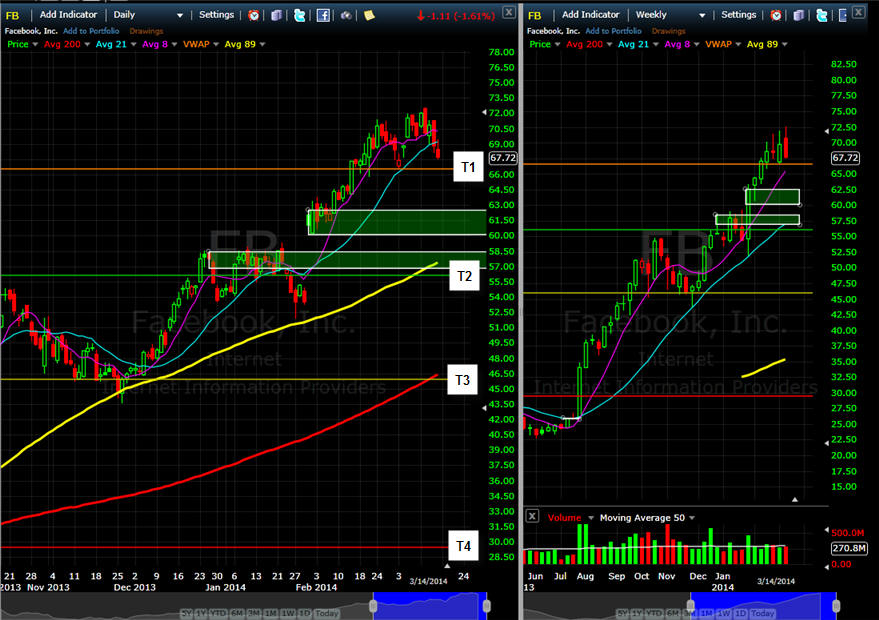Share Weekly chart via Twitter icon
Image resolution: width=879 pixels, height=620 pixels.
point(822,15)
